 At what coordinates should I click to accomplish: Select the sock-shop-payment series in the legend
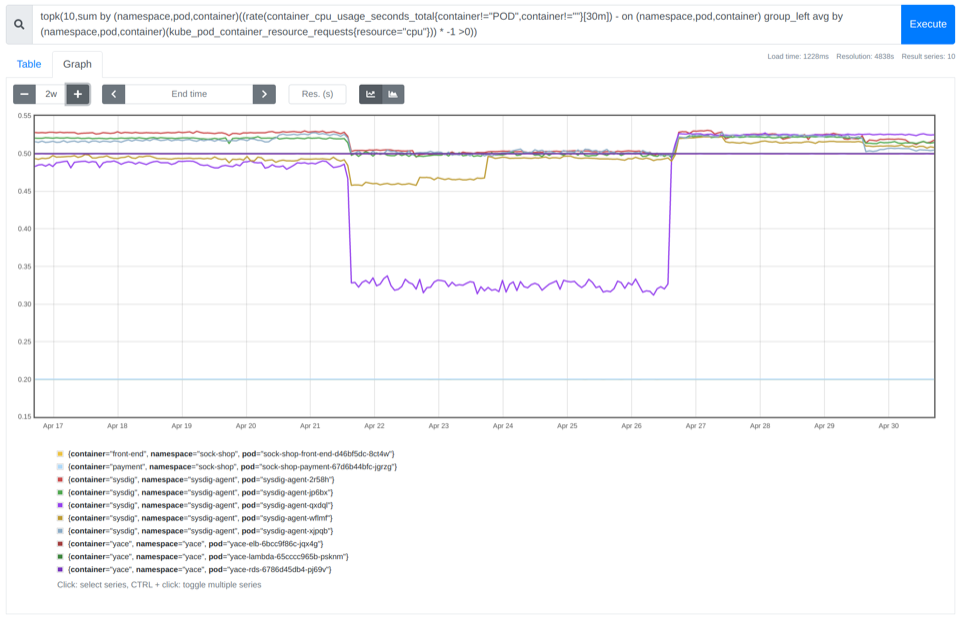coord(230,467)
